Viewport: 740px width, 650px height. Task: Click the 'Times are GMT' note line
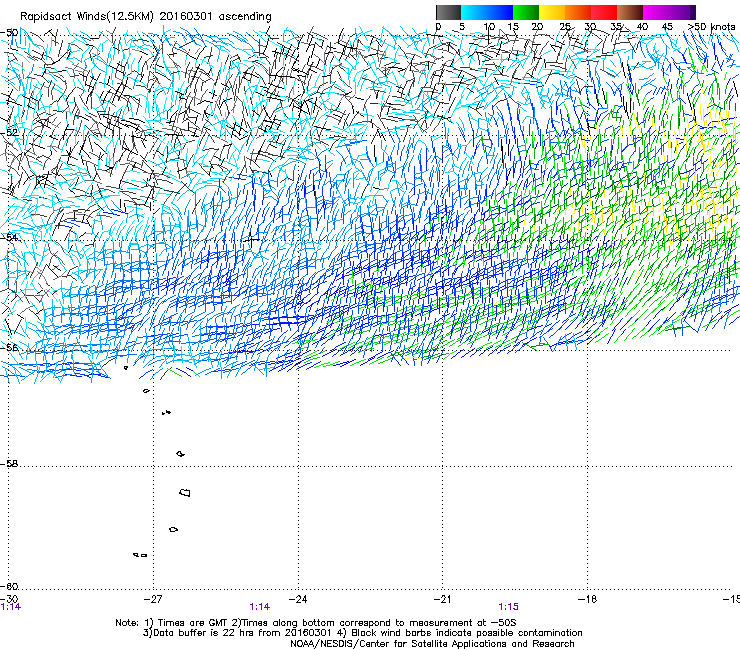[315, 623]
